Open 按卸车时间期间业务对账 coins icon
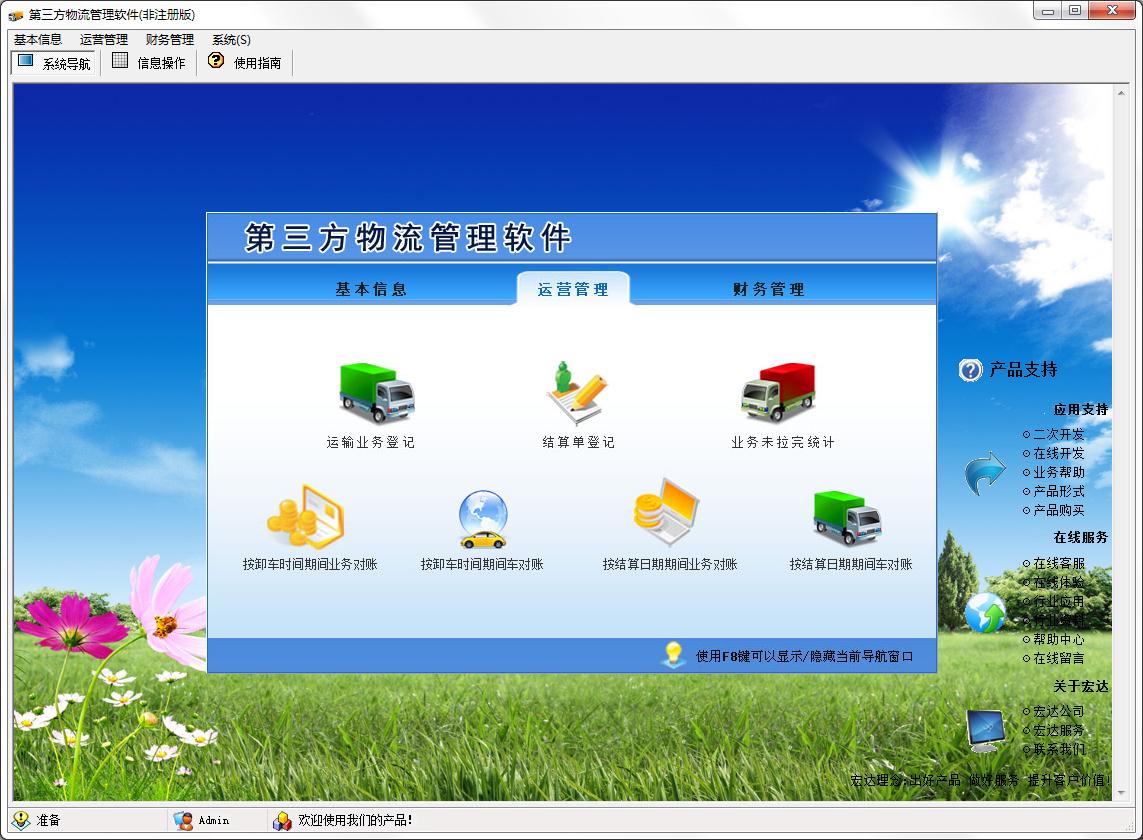Screen dimensions: 1143x840 coord(305,516)
